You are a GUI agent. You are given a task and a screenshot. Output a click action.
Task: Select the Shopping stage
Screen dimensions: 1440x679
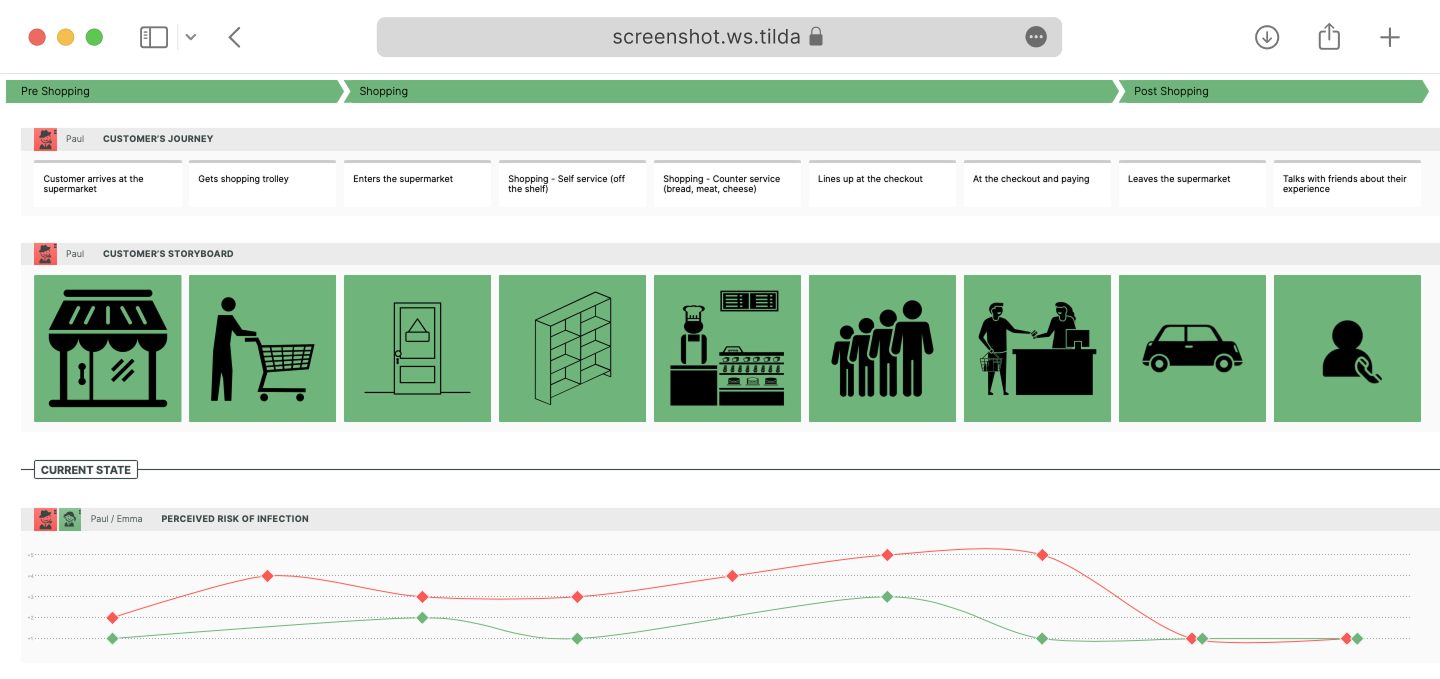(731, 91)
